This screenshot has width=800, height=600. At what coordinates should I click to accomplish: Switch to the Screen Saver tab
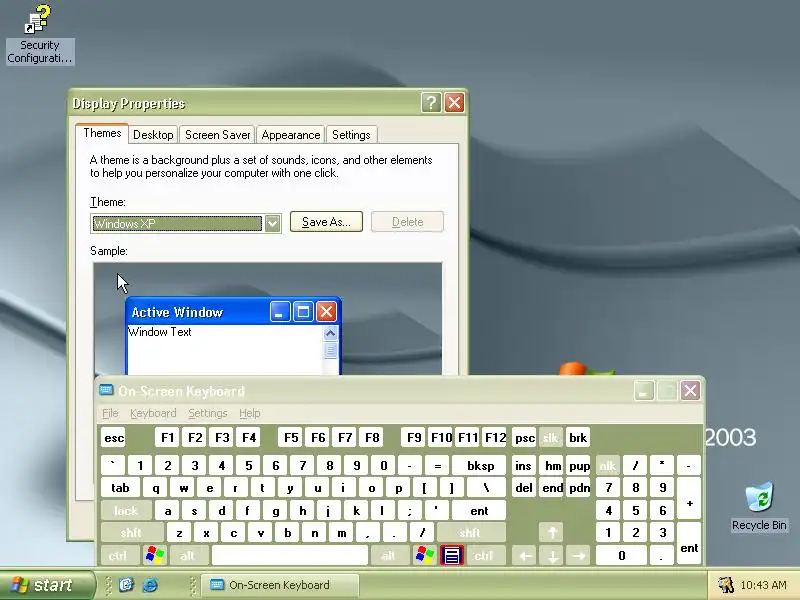tap(217, 135)
